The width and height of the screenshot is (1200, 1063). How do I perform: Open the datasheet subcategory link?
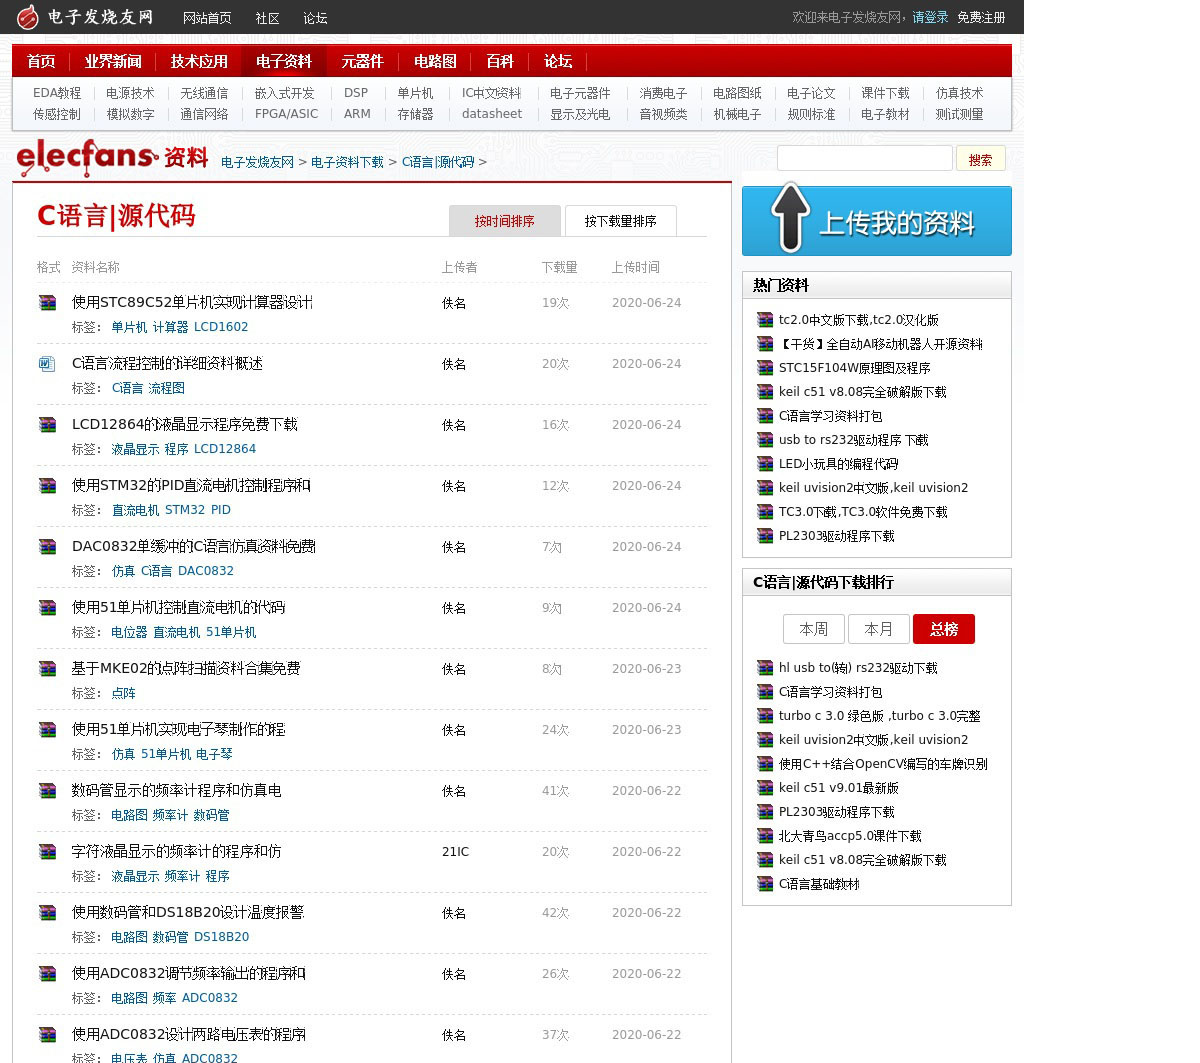[492, 114]
